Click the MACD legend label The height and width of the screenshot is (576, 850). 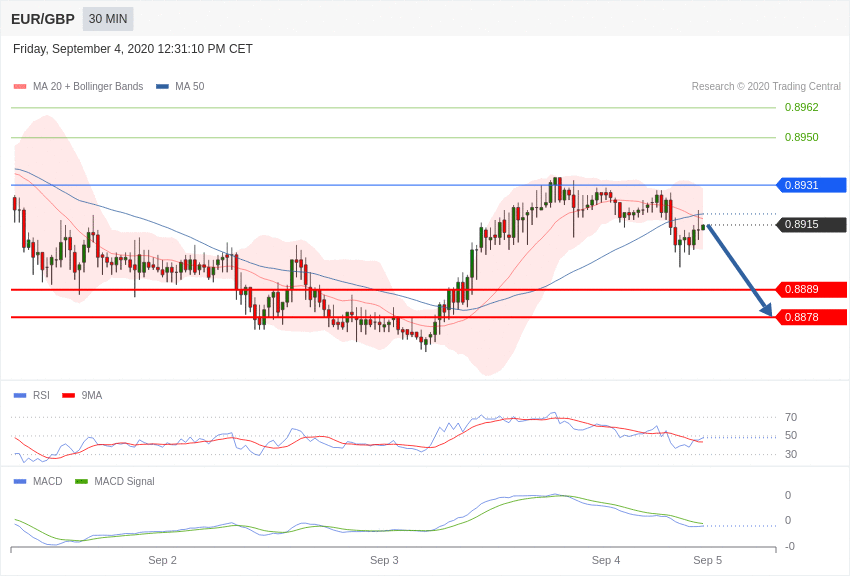click(48, 481)
